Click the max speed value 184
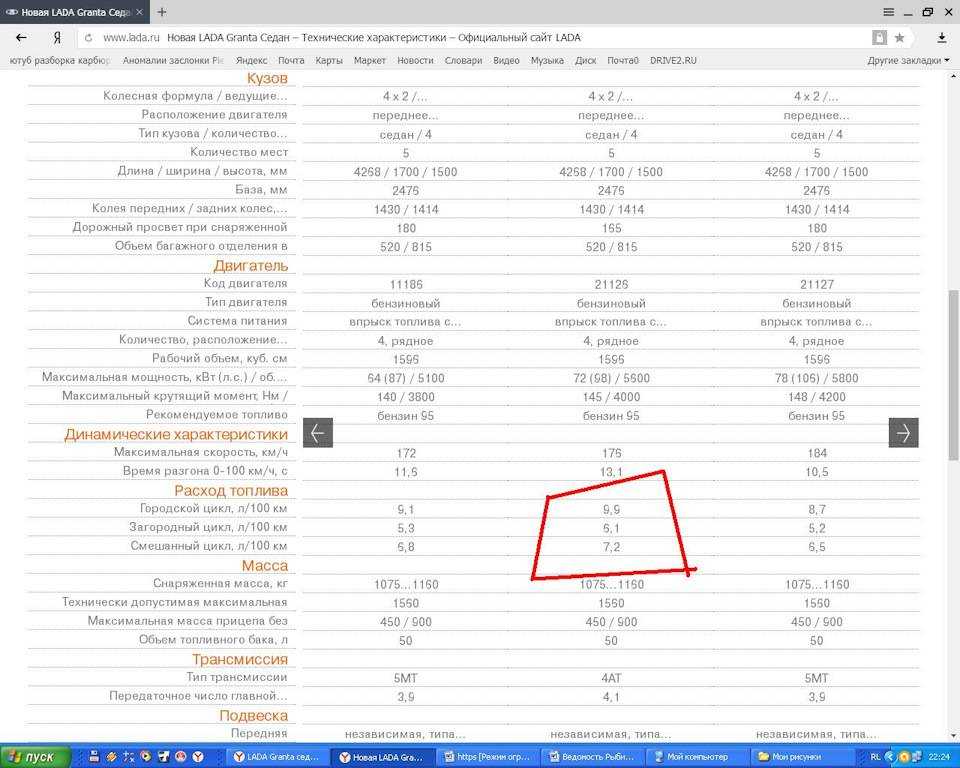Screen dimensions: 960x768 coord(817,453)
